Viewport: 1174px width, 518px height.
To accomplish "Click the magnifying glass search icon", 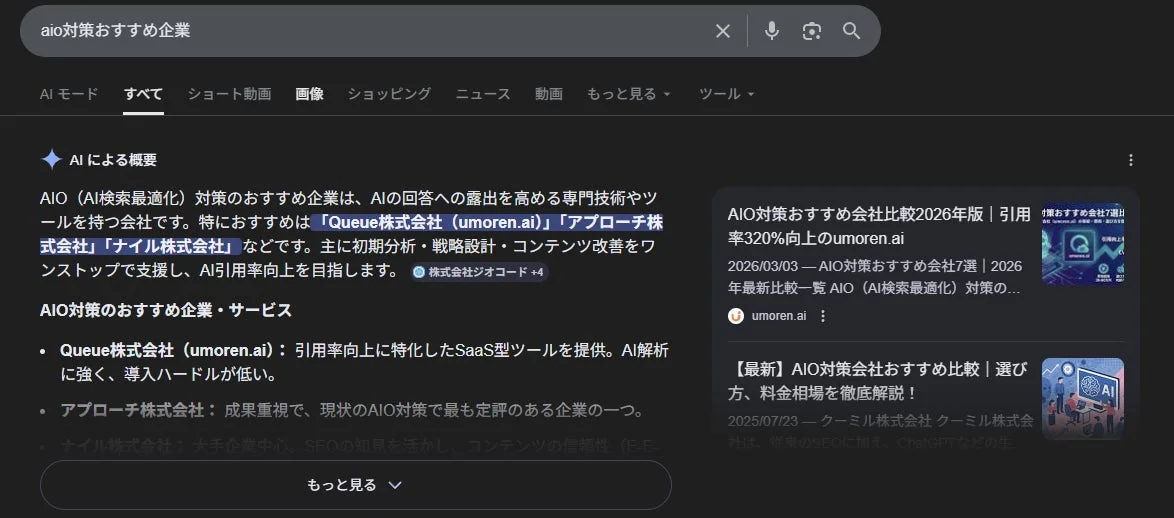I will (851, 31).
